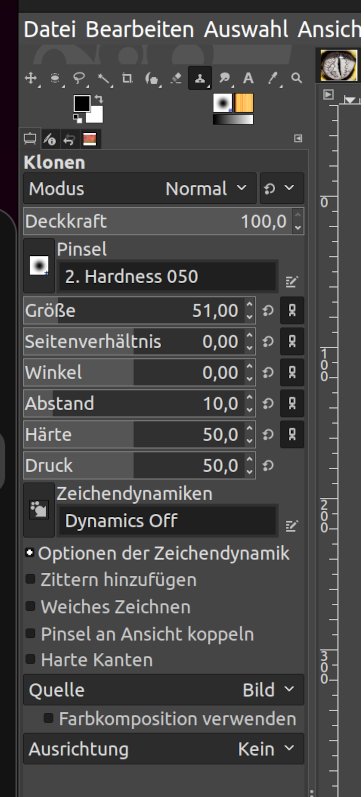Enable Weiches Zeichnen checkbox
Screen dimensions: 364x797
click(31, 606)
